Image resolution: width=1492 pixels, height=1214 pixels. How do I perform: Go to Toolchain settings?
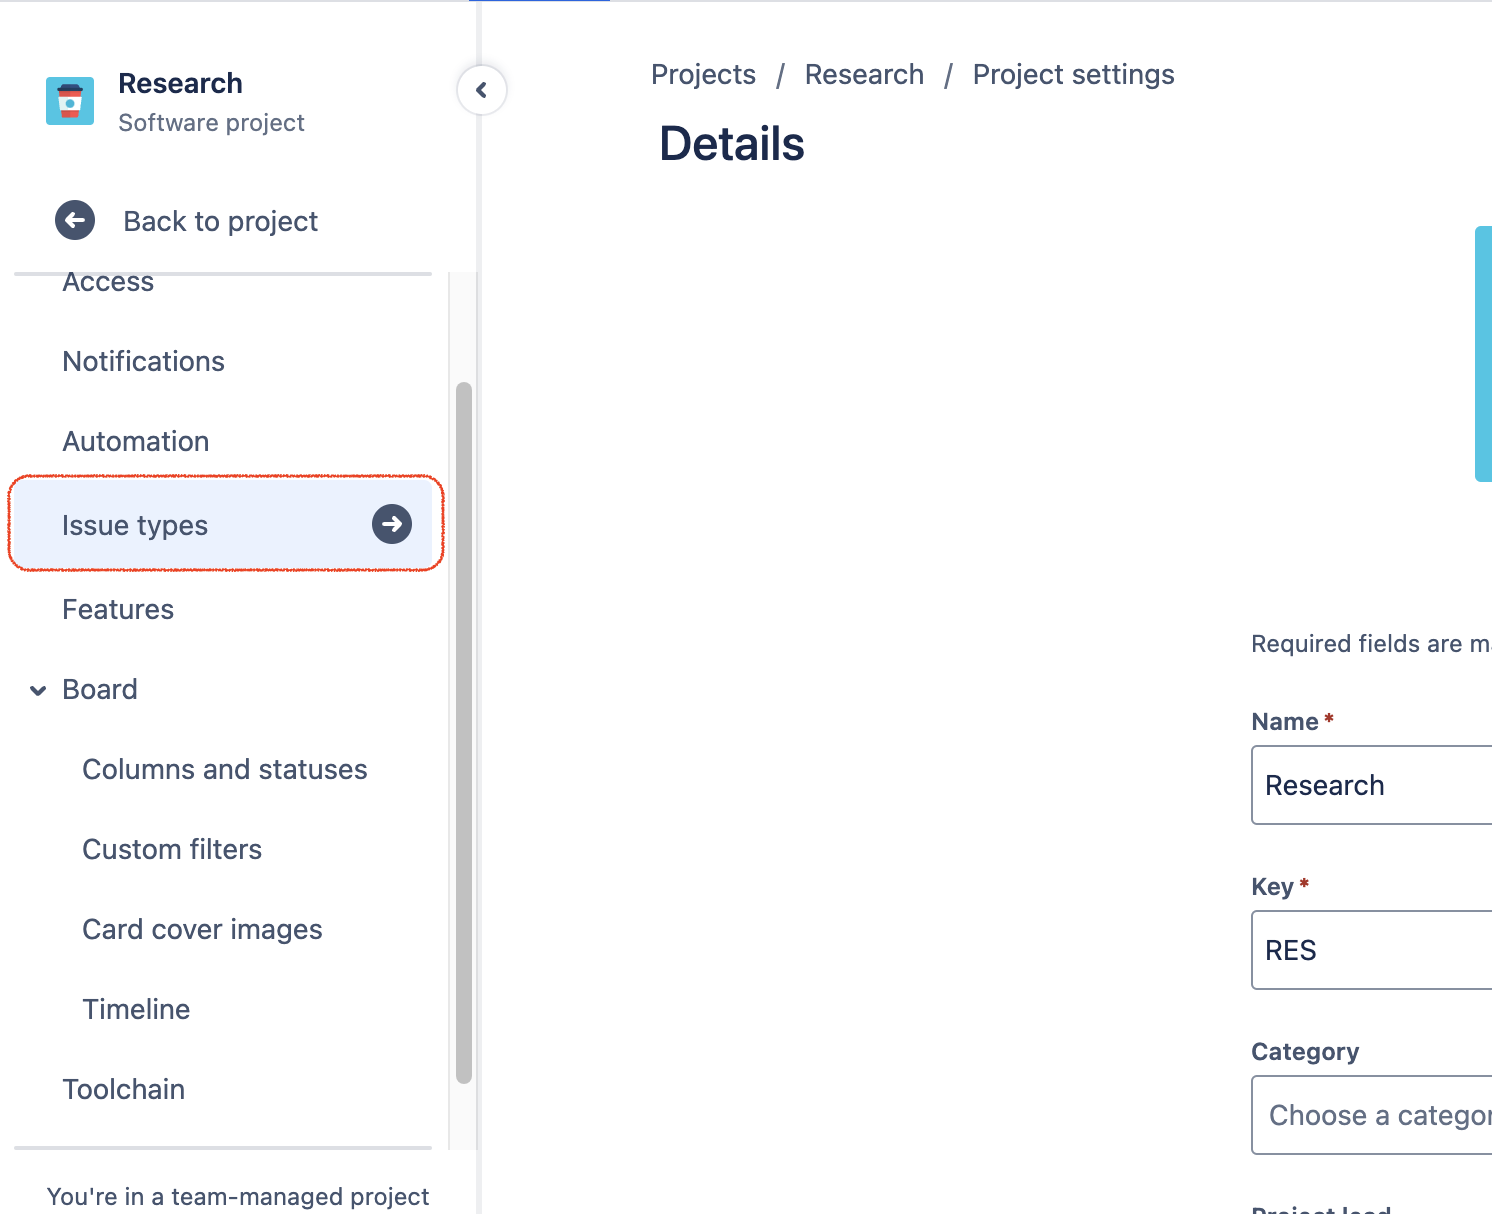[x=124, y=1089]
